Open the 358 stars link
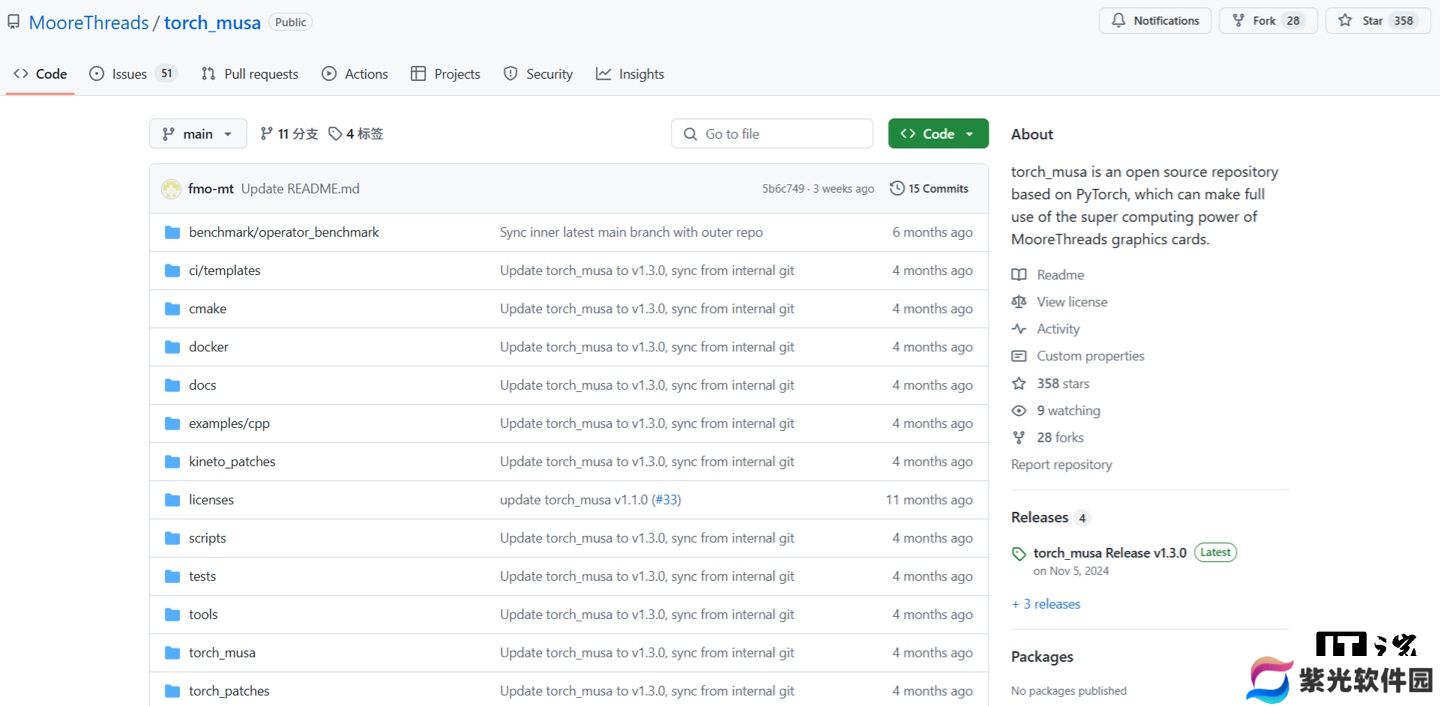This screenshot has width=1440, height=706. pos(1063,384)
